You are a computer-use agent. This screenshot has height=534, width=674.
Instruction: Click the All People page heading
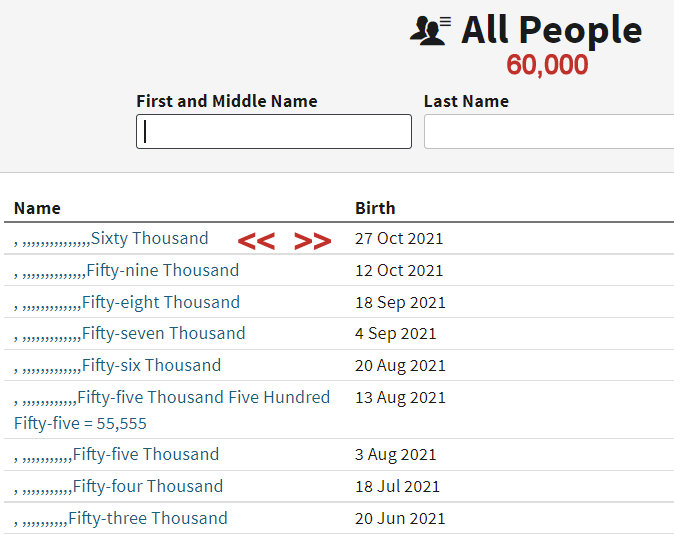pyautogui.click(x=551, y=30)
